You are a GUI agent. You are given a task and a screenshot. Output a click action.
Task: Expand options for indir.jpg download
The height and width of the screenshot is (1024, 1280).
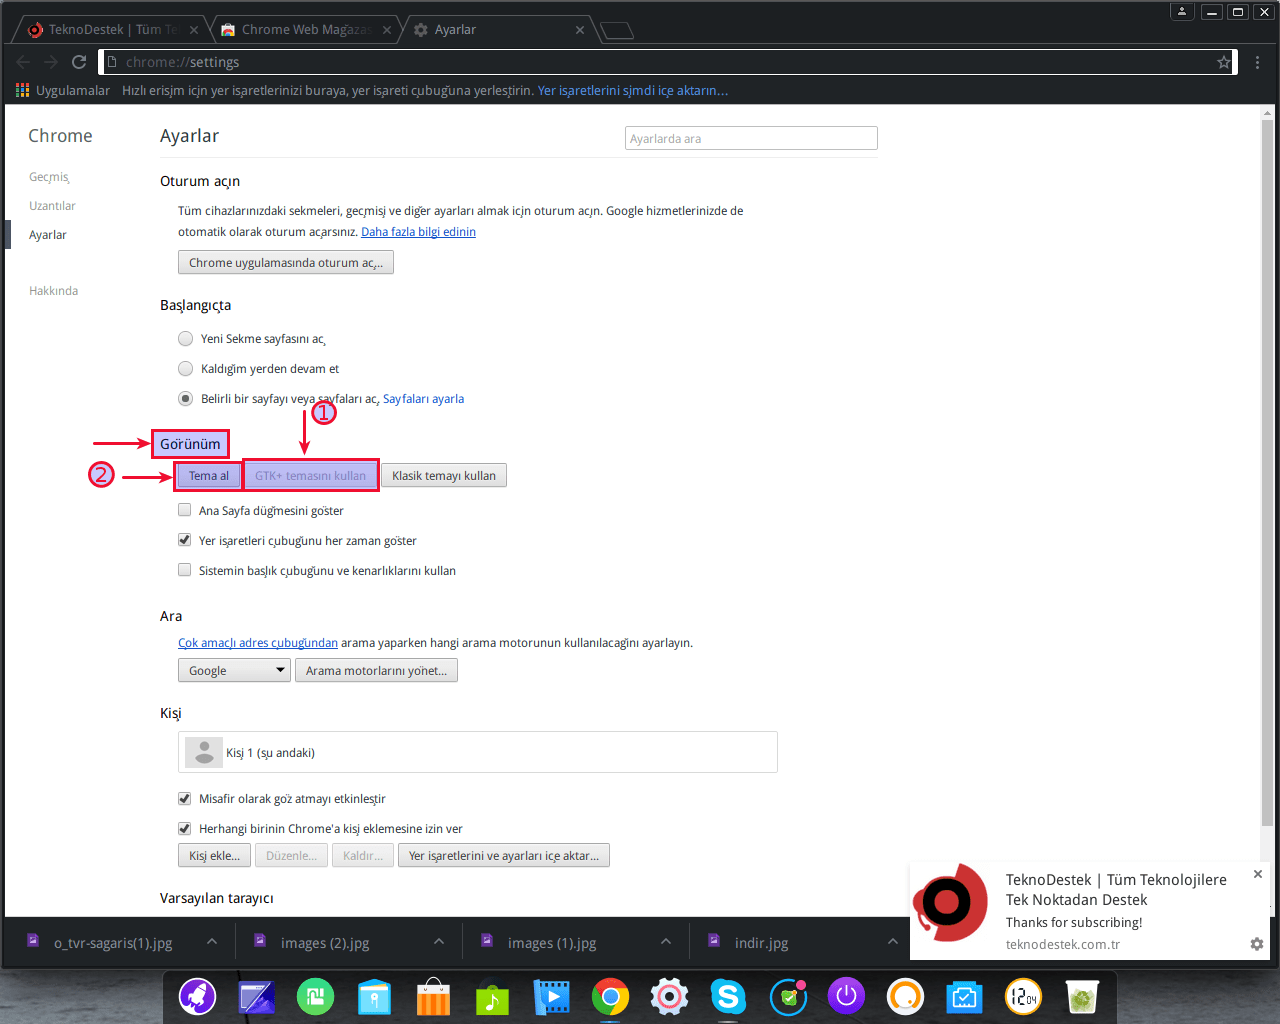pos(893,942)
